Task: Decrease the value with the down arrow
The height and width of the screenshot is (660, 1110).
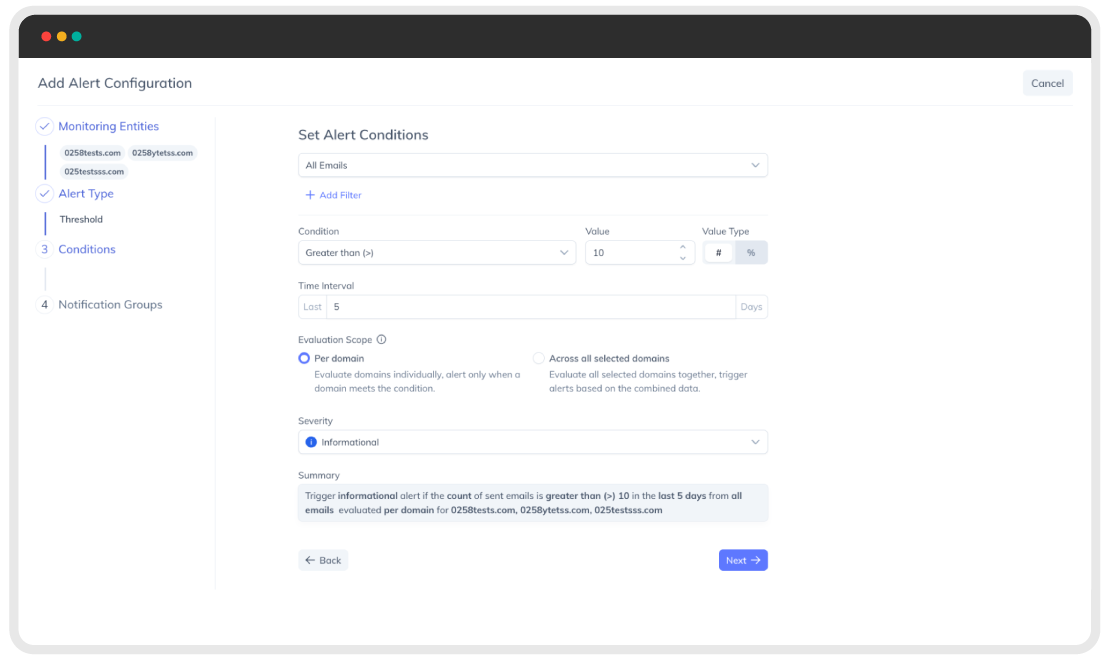Action: click(682, 258)
